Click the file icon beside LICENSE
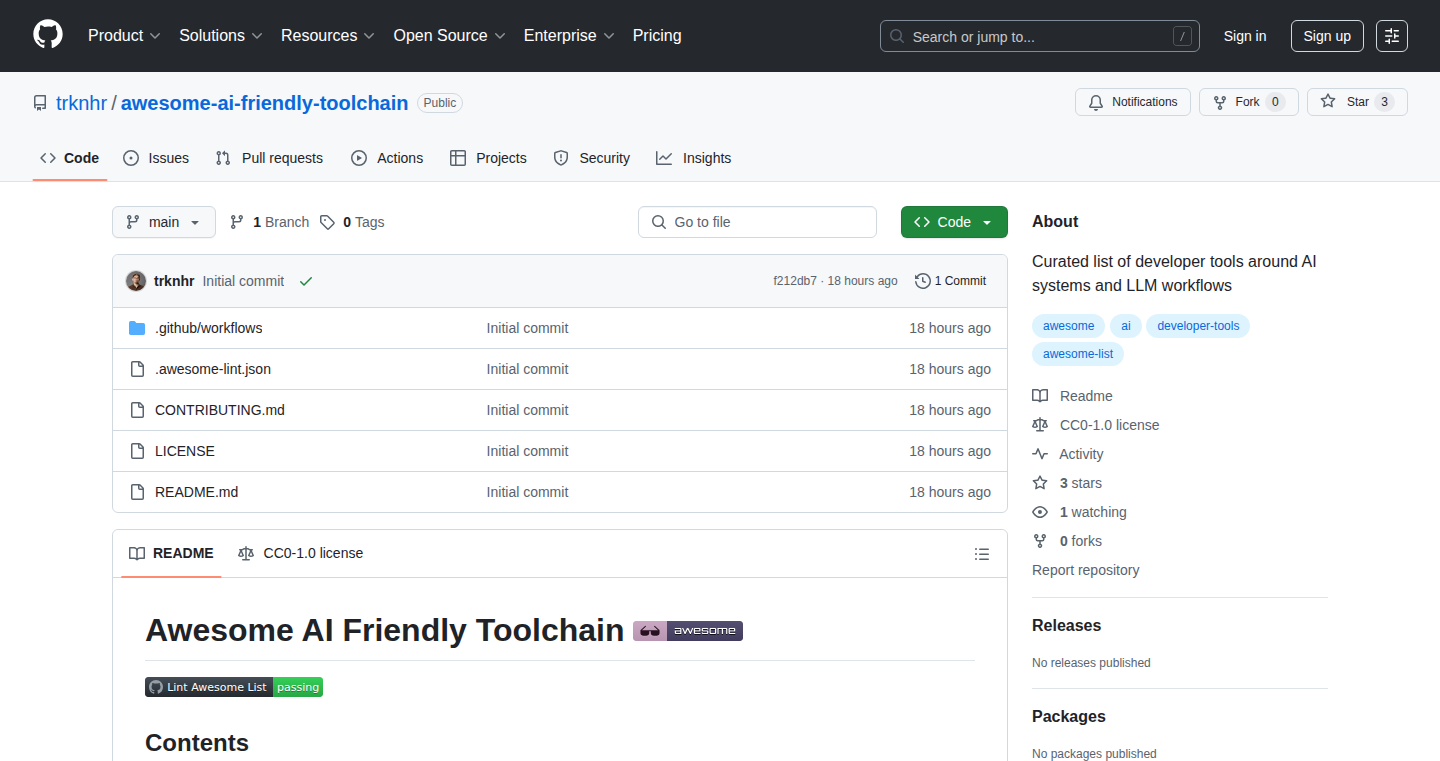Image resolution: width=1440 pixels, height=761 pixels. point(137,451)
